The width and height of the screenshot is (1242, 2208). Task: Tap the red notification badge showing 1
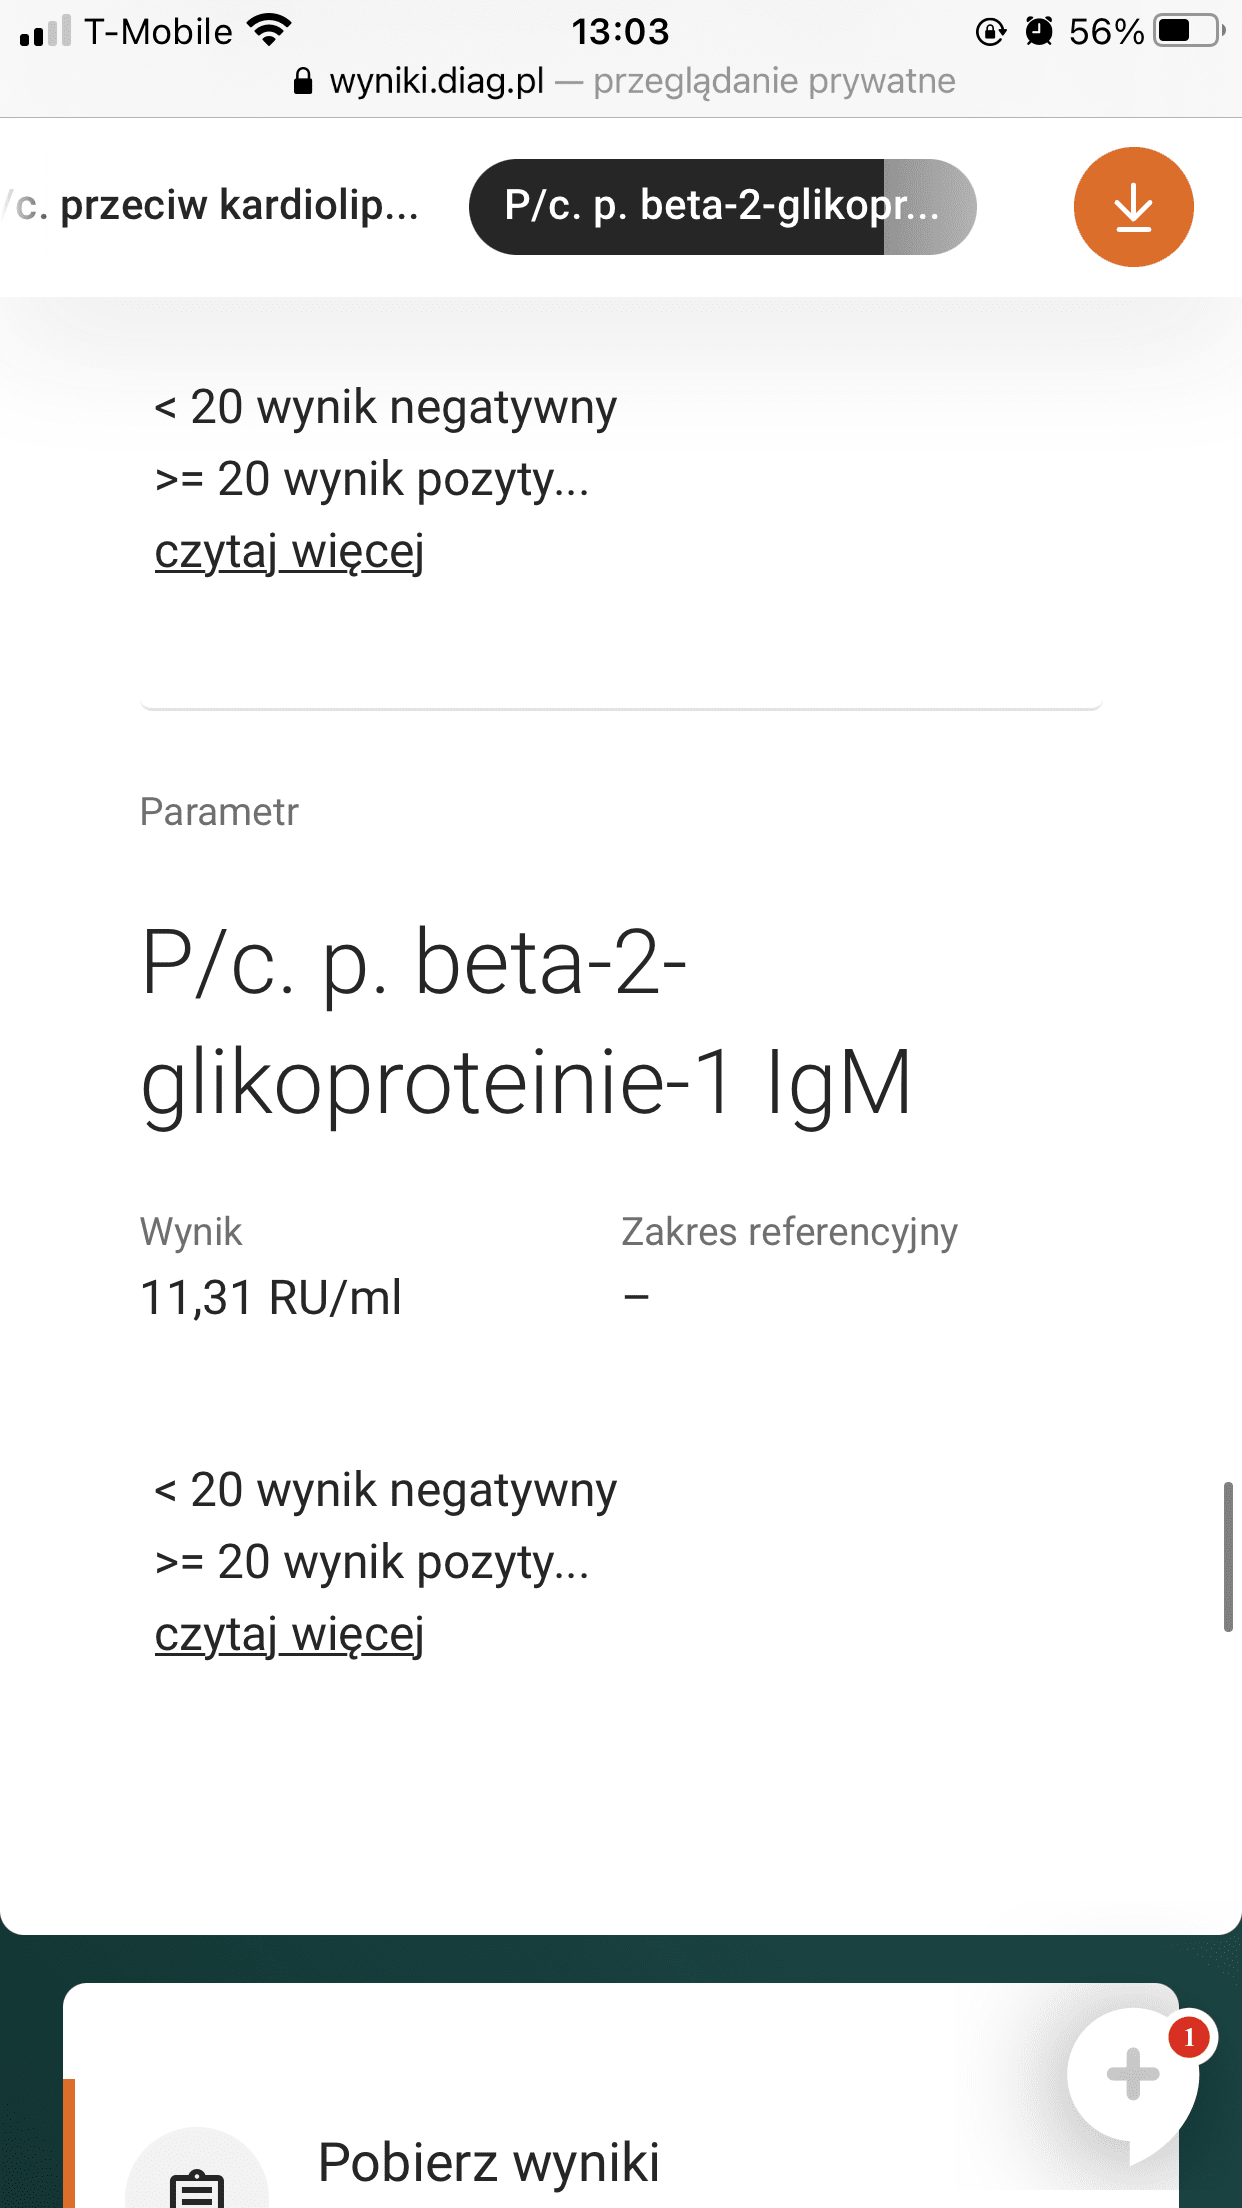coord(1188,2037)
